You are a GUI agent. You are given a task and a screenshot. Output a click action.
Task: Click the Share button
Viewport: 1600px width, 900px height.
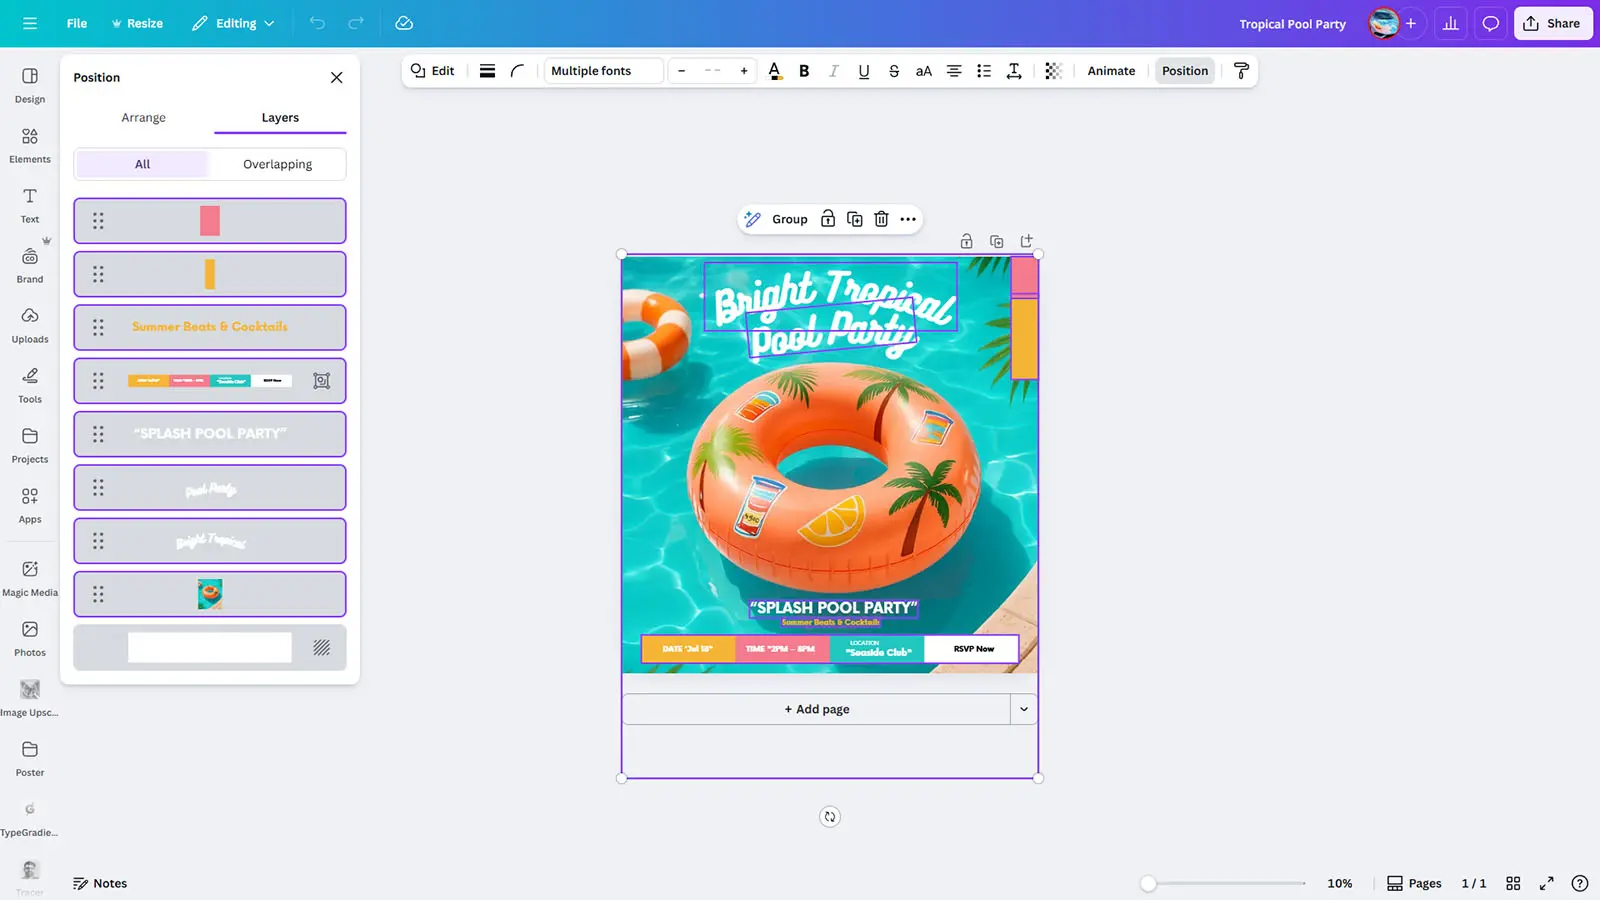tap(1552, 23)
